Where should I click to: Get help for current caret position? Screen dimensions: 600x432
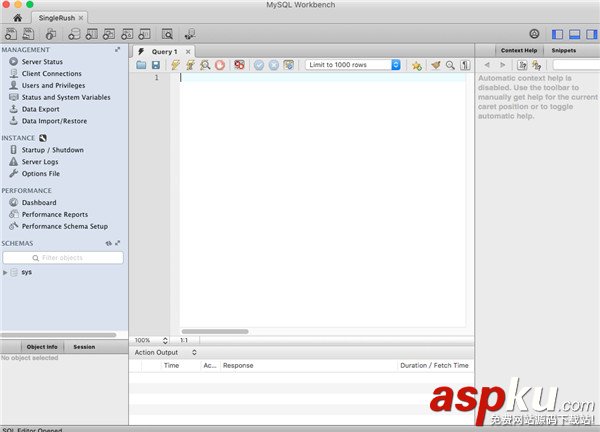(522, 65)
